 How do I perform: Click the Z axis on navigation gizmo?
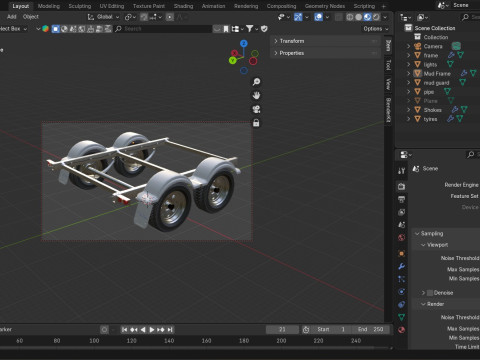pyautogui.click(x=244, y=43)
